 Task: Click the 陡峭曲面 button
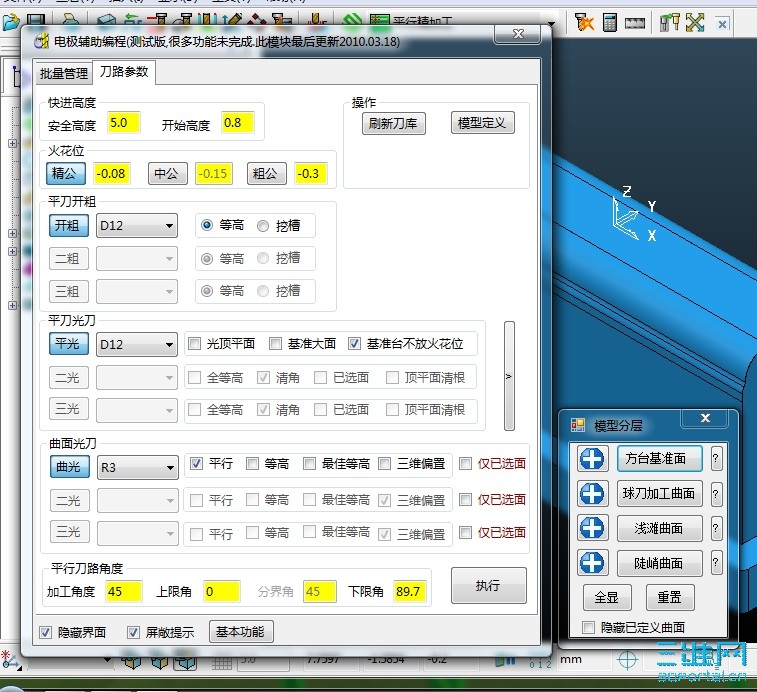tap(659, 563)
